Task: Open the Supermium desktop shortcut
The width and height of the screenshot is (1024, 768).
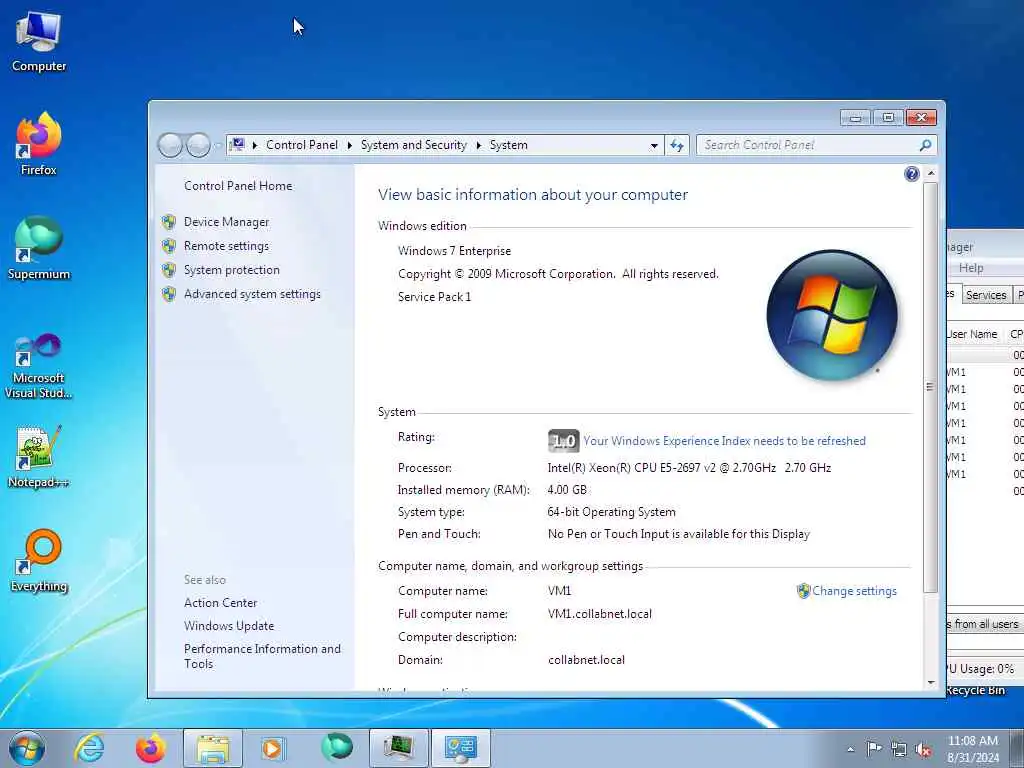Action: pyautogui.click(x=39, y=248)
